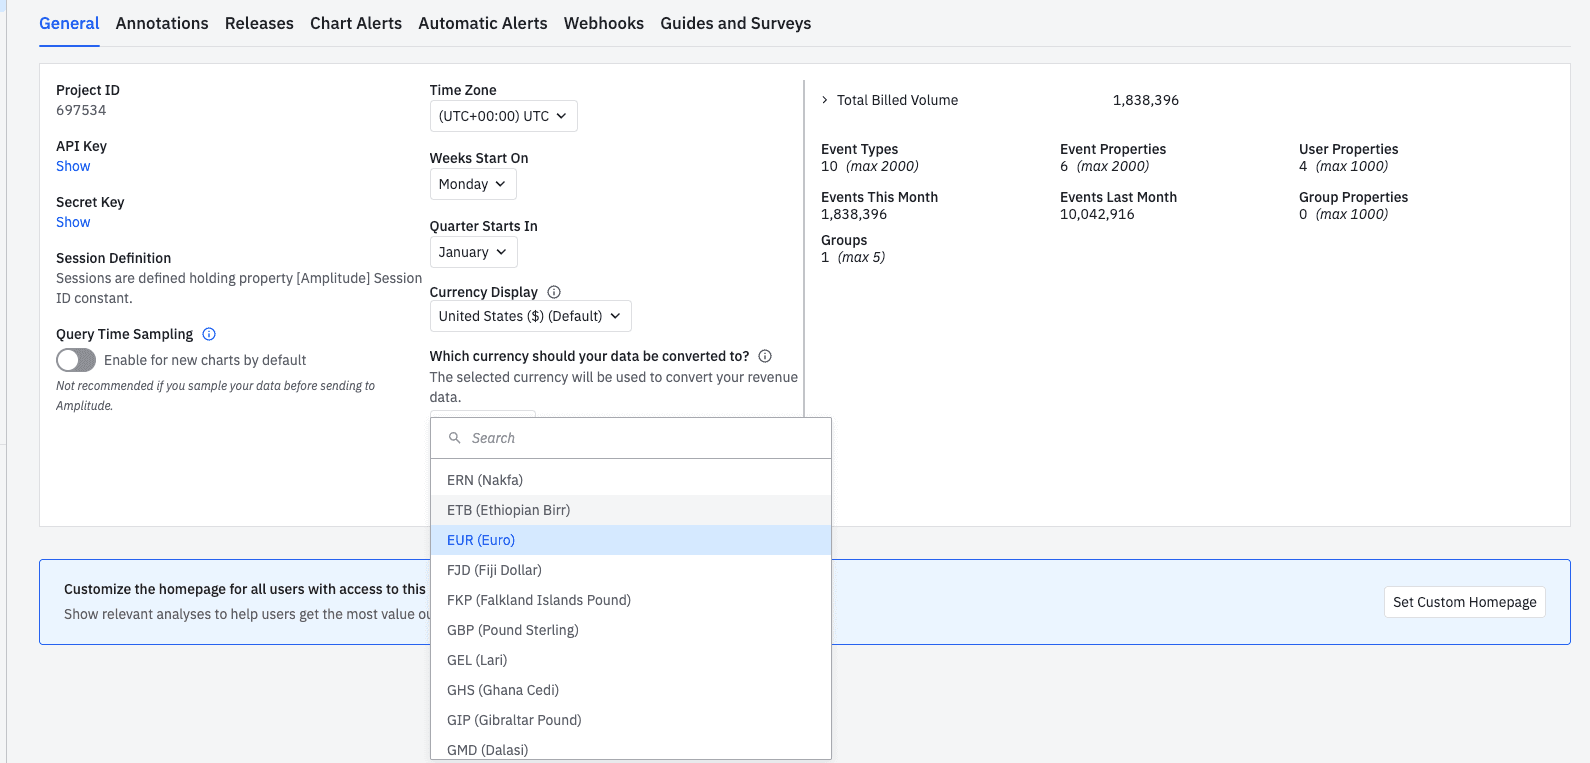Open the Time Zone dropdown

pos(503,116)
